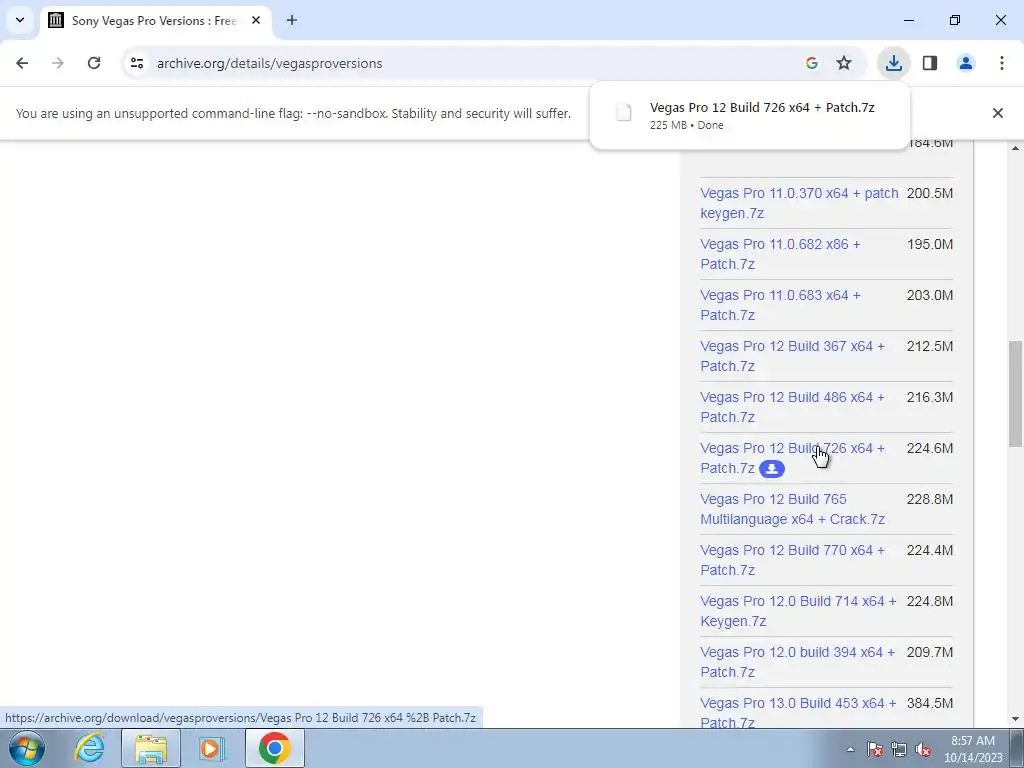Minimize the Chrome window
1024x768 pixels.
pyautogui.click(x=908, y=20)
